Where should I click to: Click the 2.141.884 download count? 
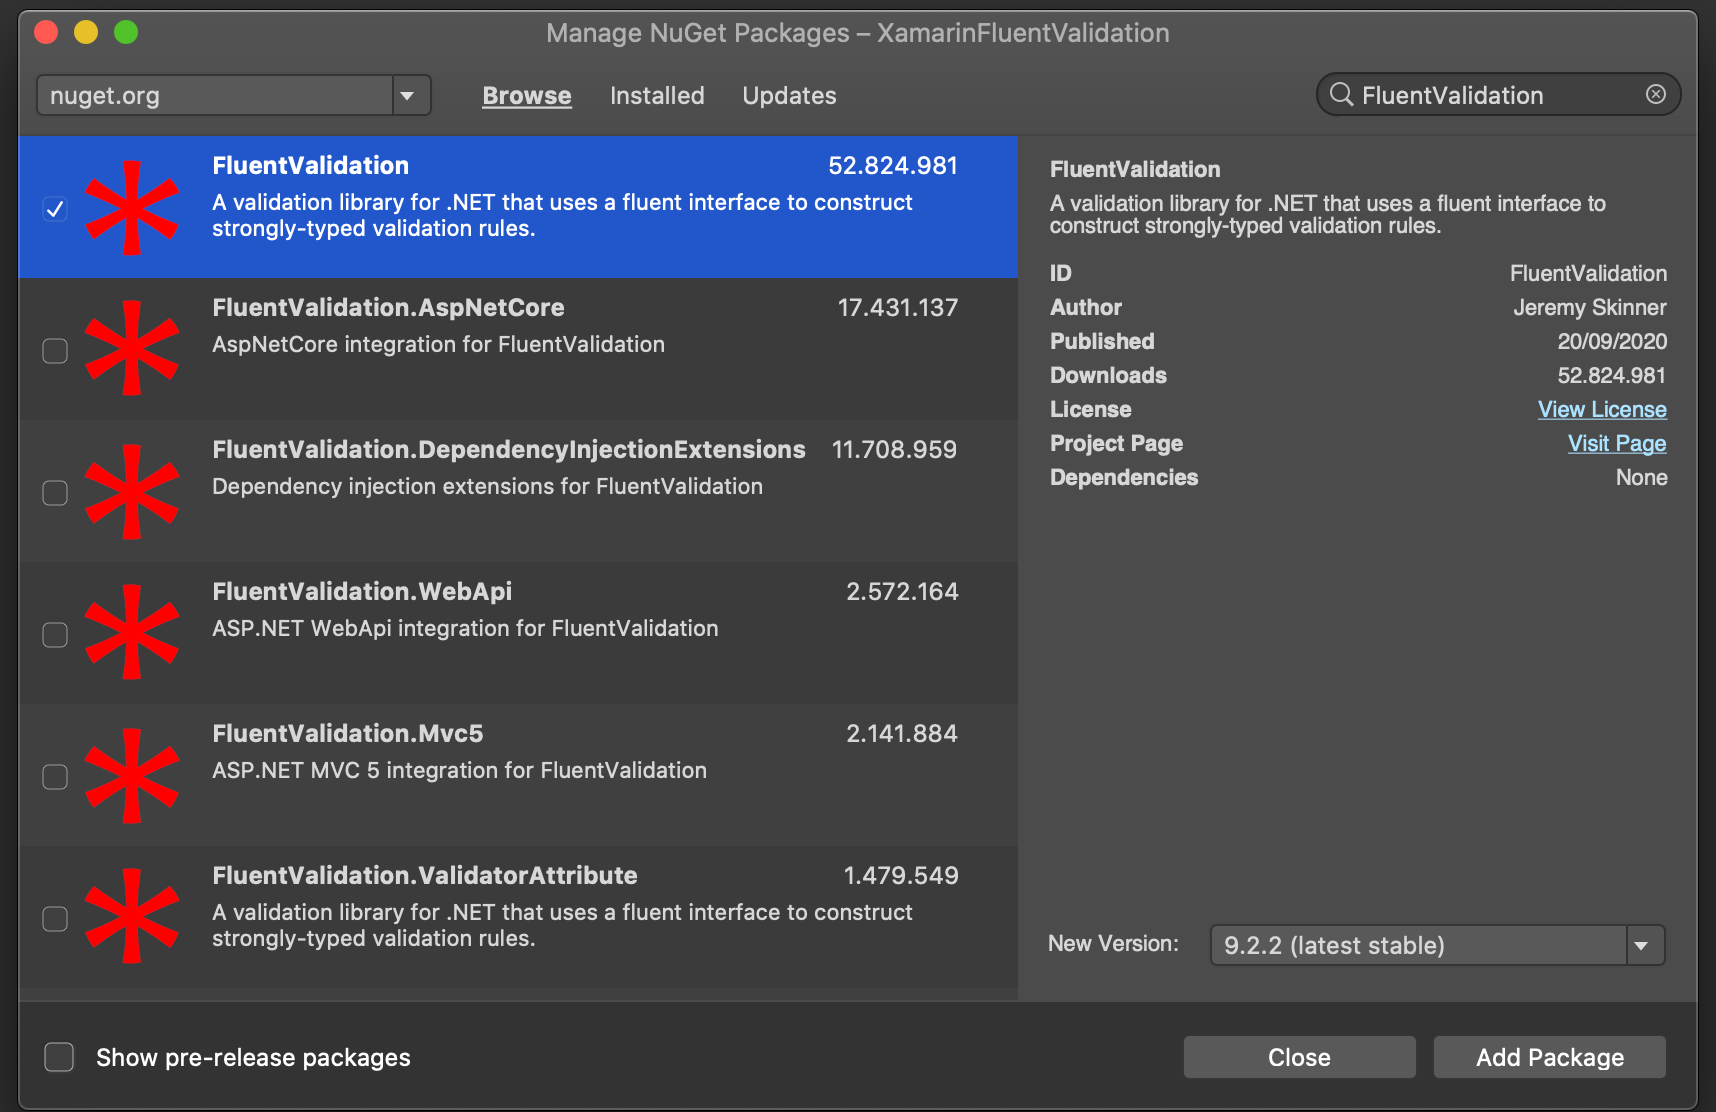(902, 733)
